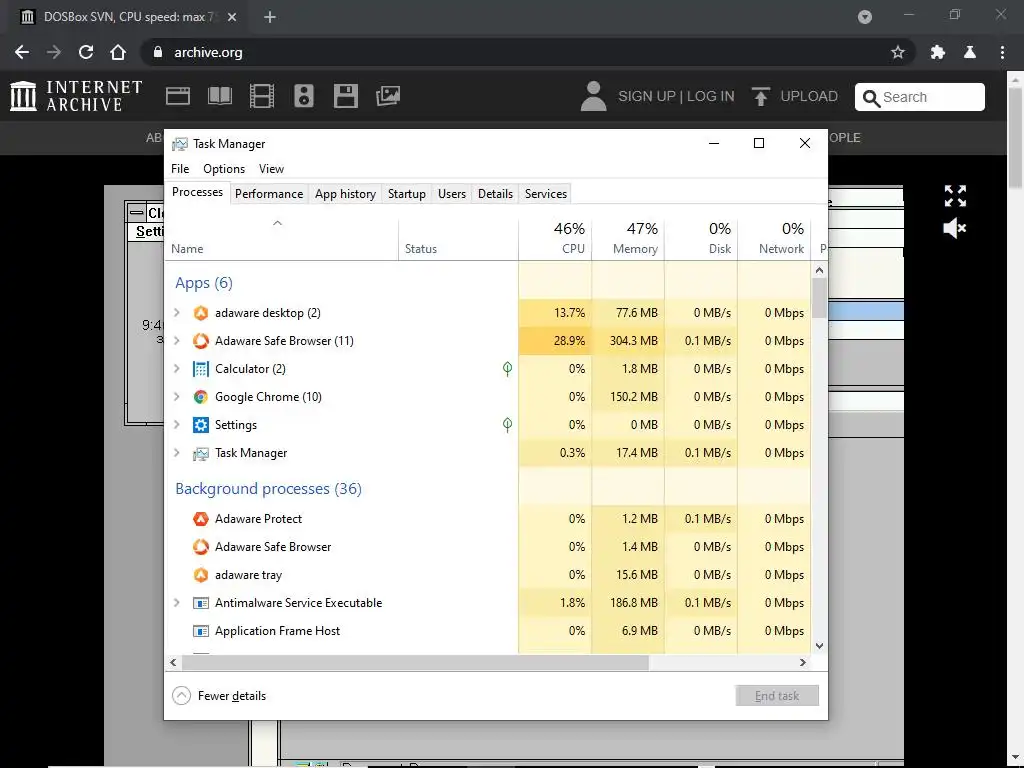This screenshot has height=768, width=1024.
Task: Reload the archive.org page
Action: click(x=86, y=52)
